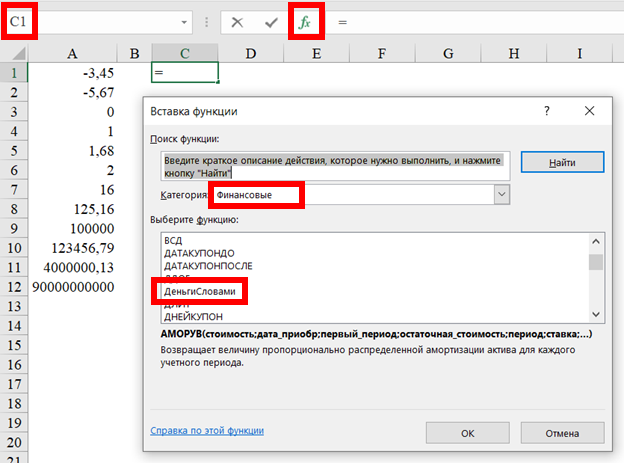The height and width of the screenshot is (463, 624).
Task: Click cell with value 4000000,13
Action: pos(72,267)
